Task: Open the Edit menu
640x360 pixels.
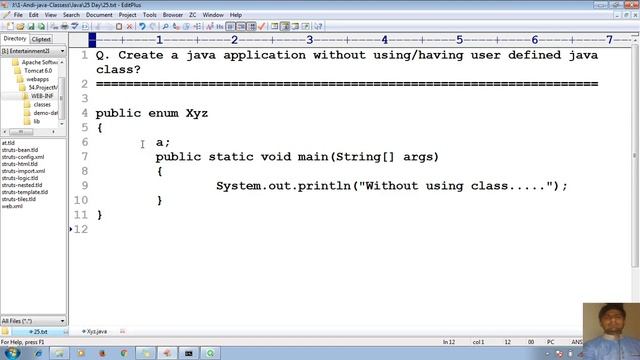Action: (x=33, y=15)
